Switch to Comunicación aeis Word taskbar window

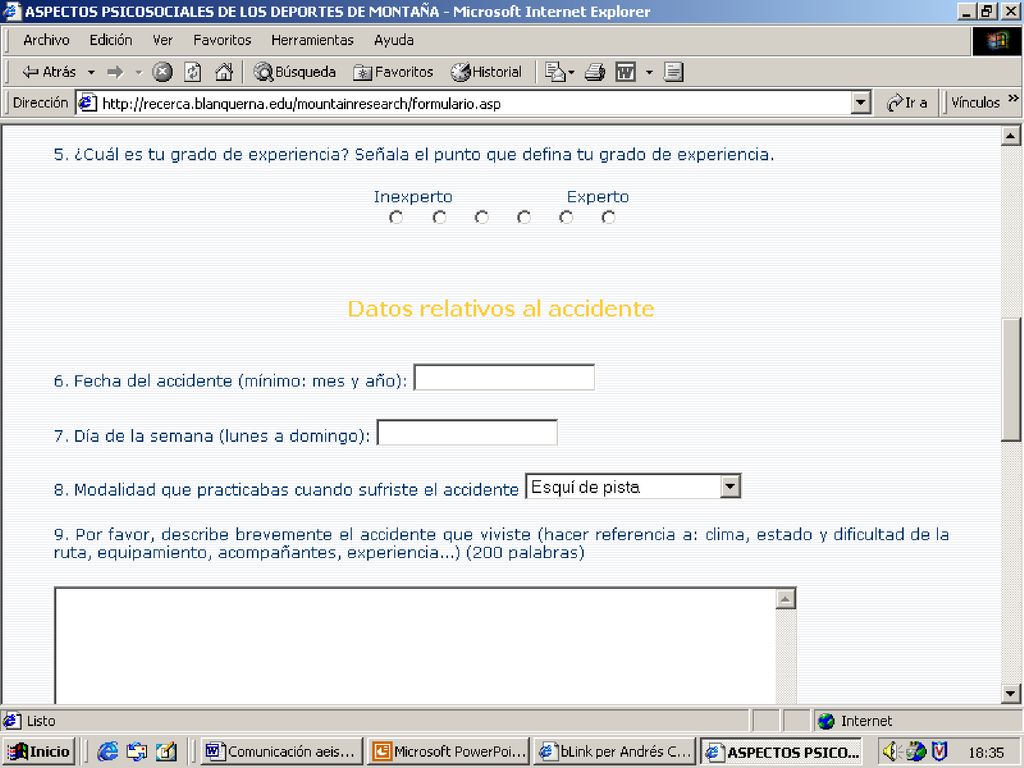point(282,752)
